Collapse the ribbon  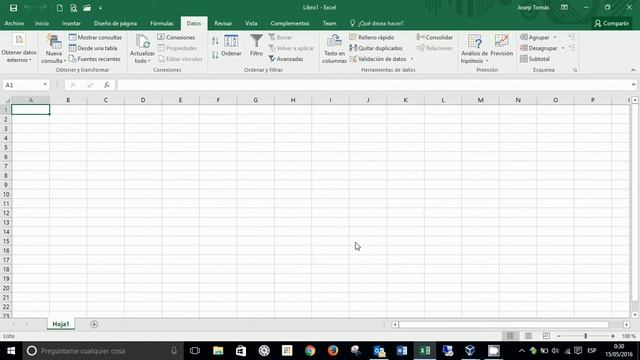click(x=633, y=70)
